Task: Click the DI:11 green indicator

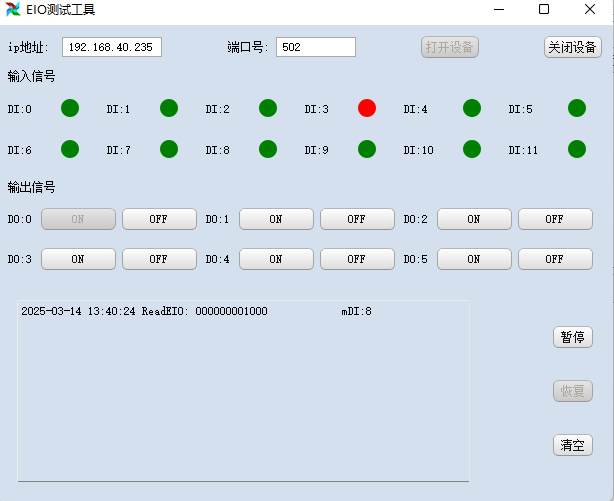Action: pyautogui.click(x=576, y=149)
